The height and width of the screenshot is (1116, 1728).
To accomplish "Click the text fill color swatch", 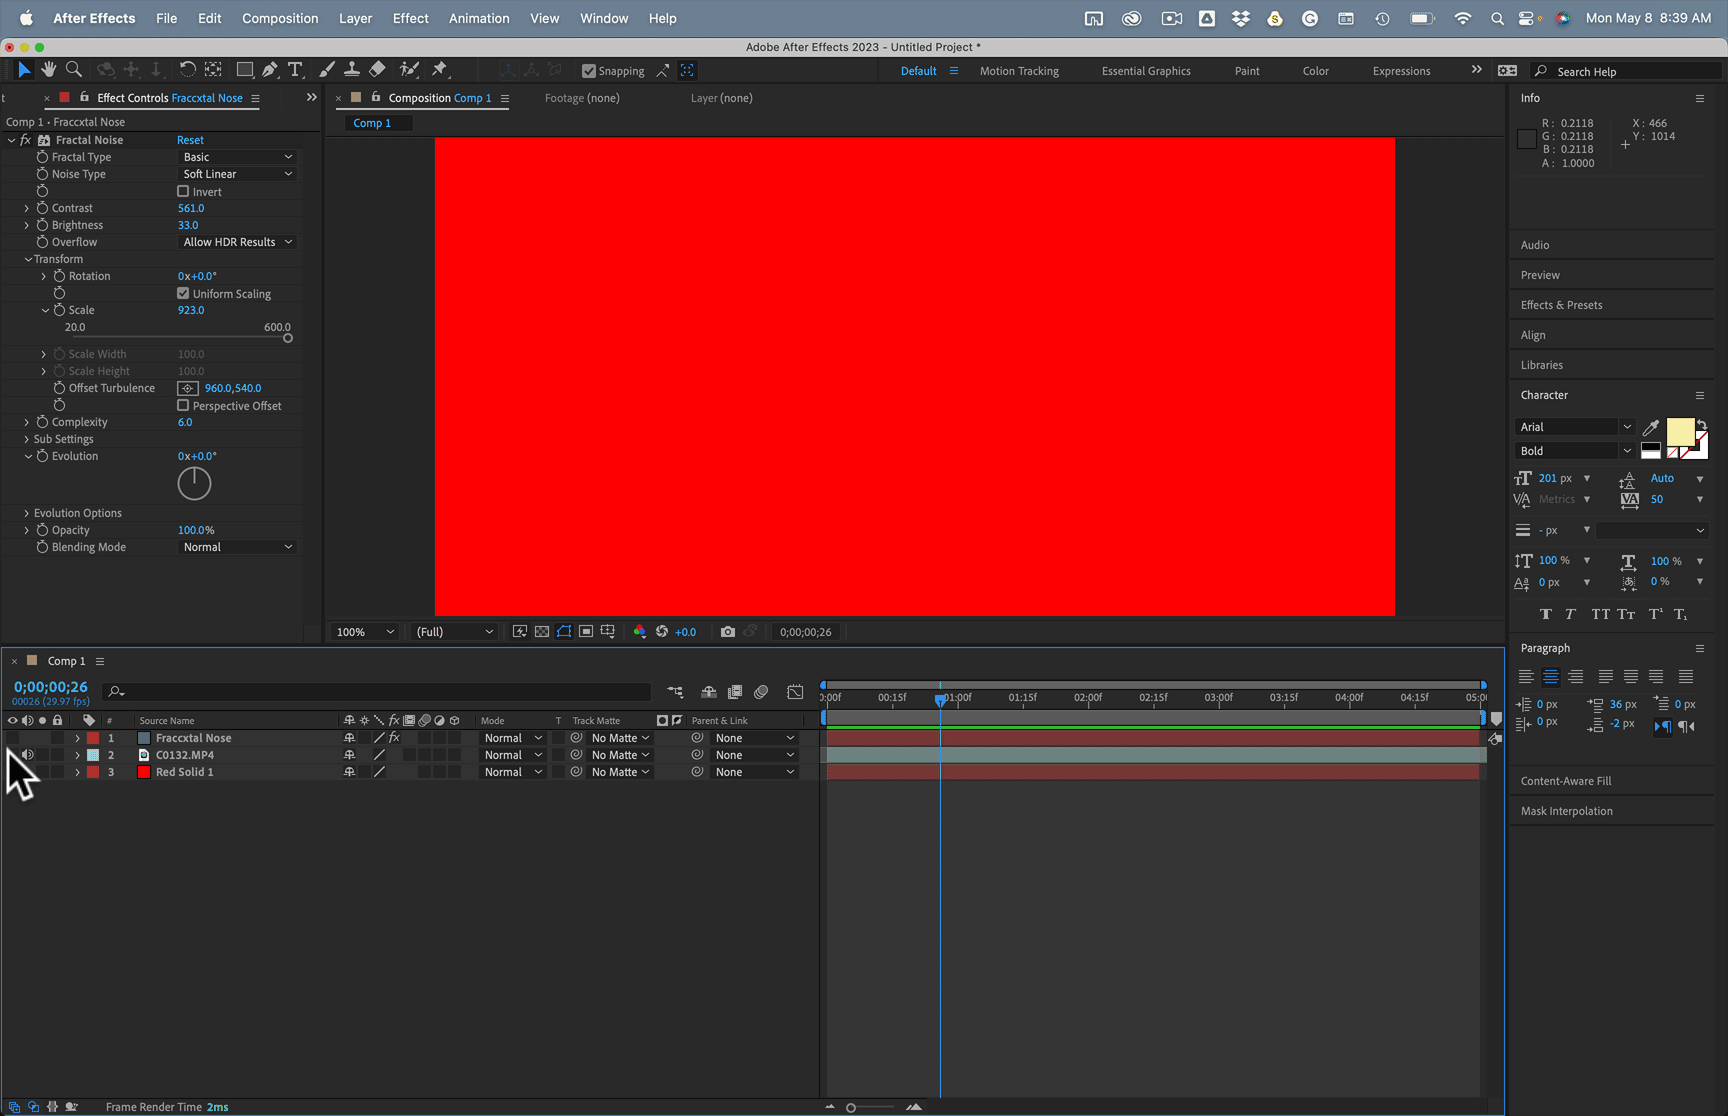I will pos(1680,432).
